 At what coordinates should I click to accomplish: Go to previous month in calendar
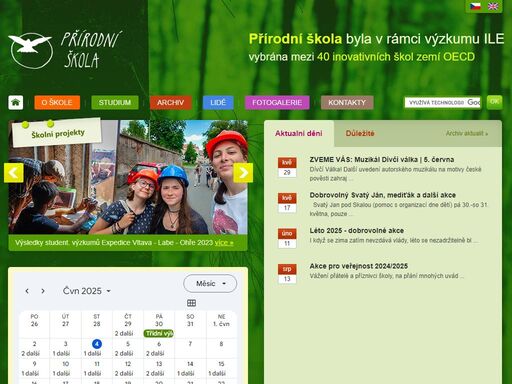(x=27, y=291)
